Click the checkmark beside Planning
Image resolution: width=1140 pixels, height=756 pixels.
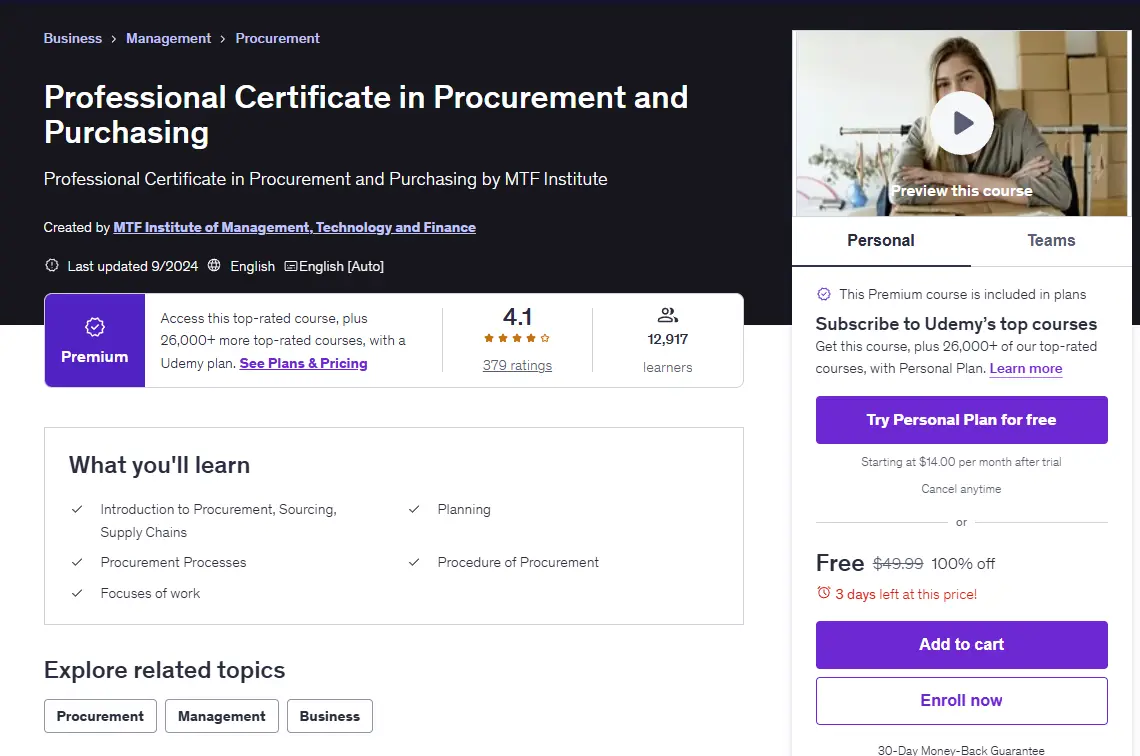point(414,510)
